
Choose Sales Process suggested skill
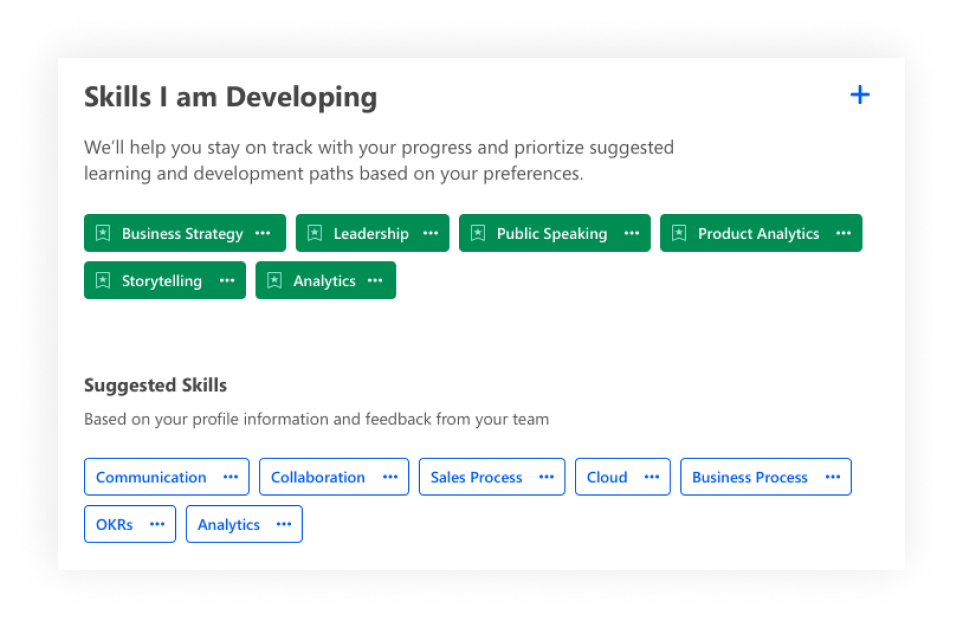[476, 477]
